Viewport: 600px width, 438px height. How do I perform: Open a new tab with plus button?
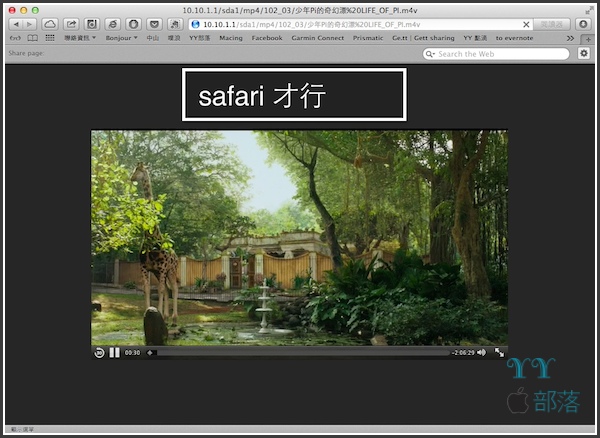point(588,39)
